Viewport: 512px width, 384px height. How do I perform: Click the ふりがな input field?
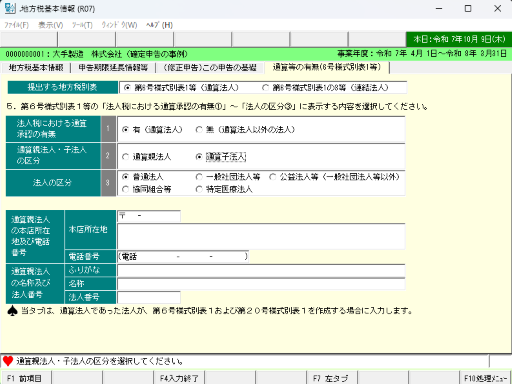tap(261, 270)
